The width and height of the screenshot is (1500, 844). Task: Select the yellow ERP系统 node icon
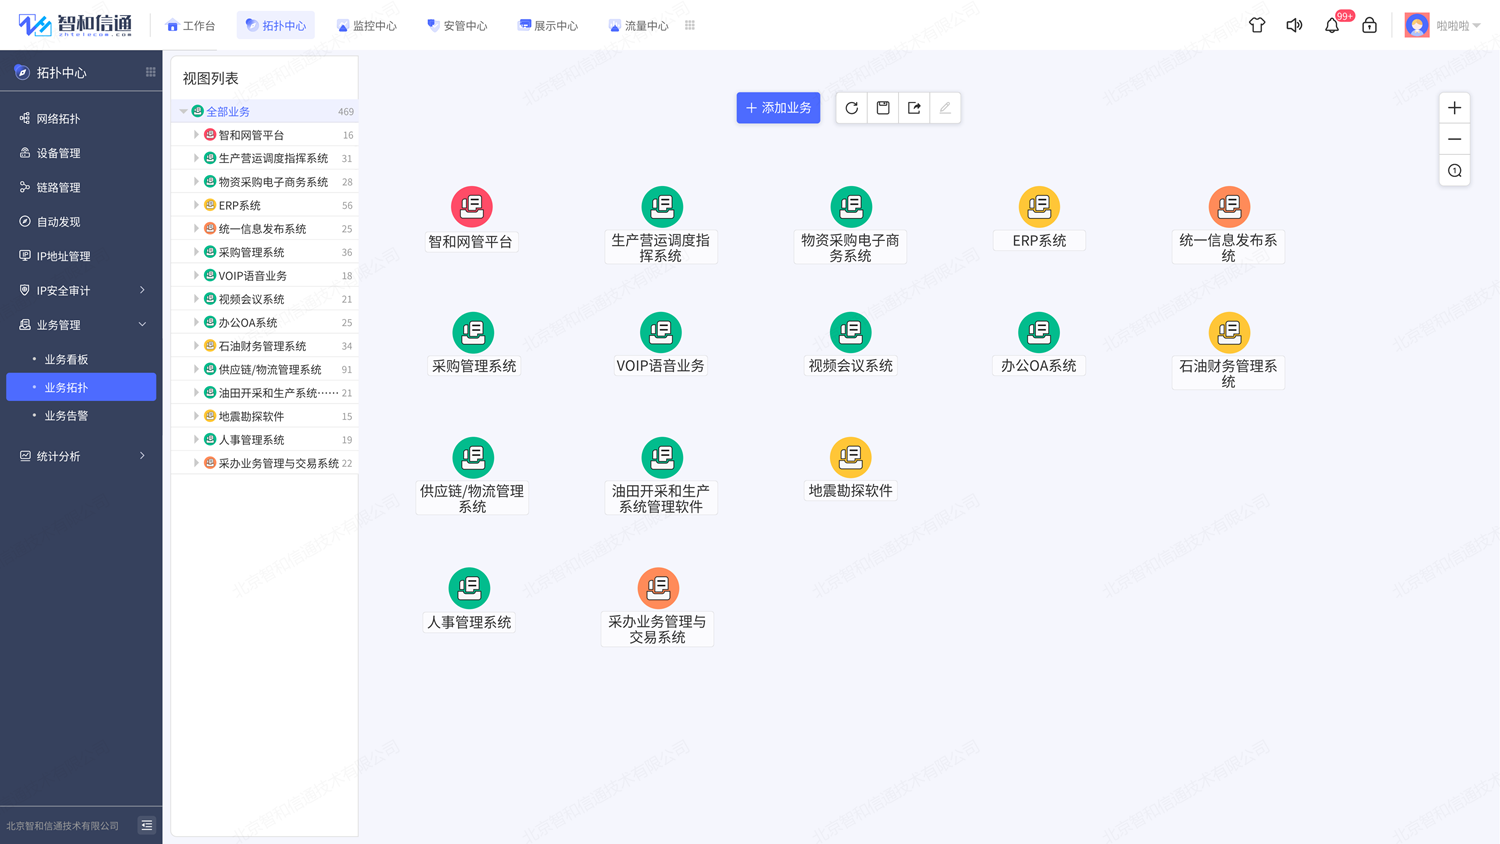1039,207
